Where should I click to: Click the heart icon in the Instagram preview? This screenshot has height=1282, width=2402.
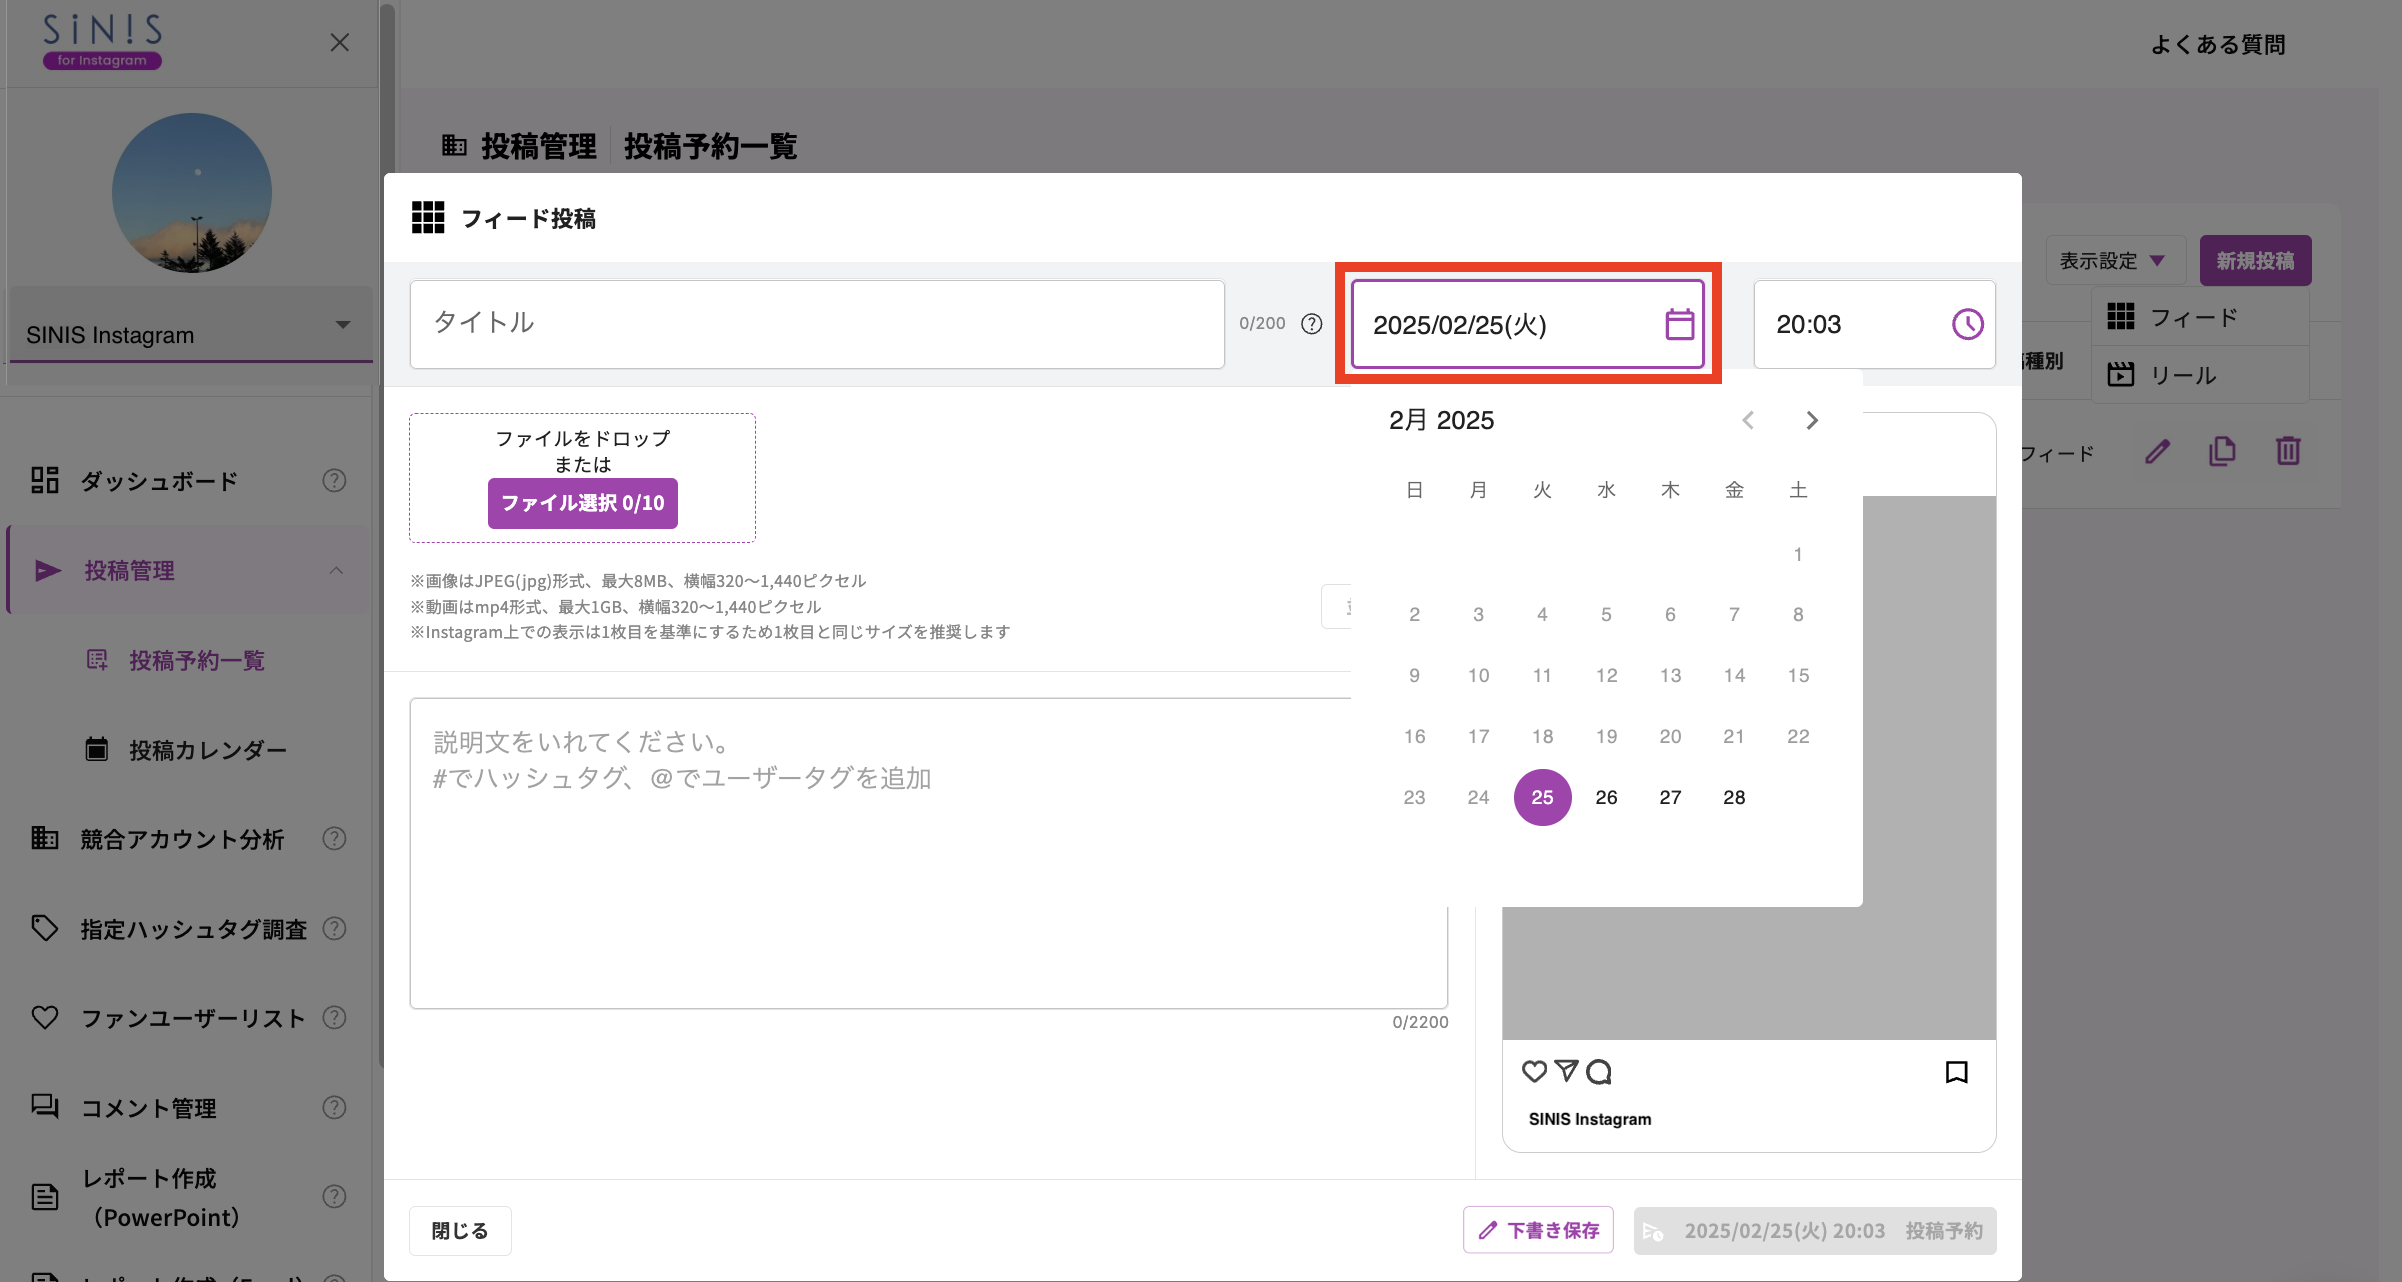point(1532,1071)
